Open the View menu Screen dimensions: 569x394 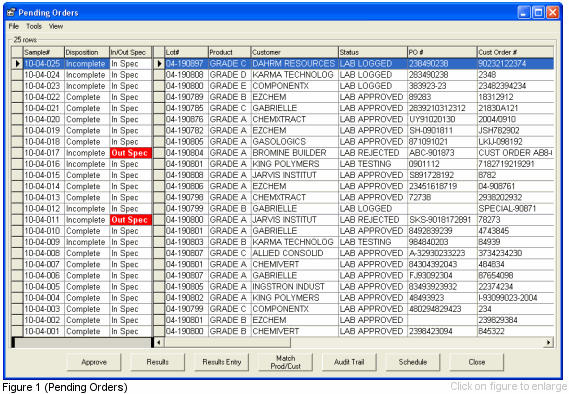click(x=56, y=26)
